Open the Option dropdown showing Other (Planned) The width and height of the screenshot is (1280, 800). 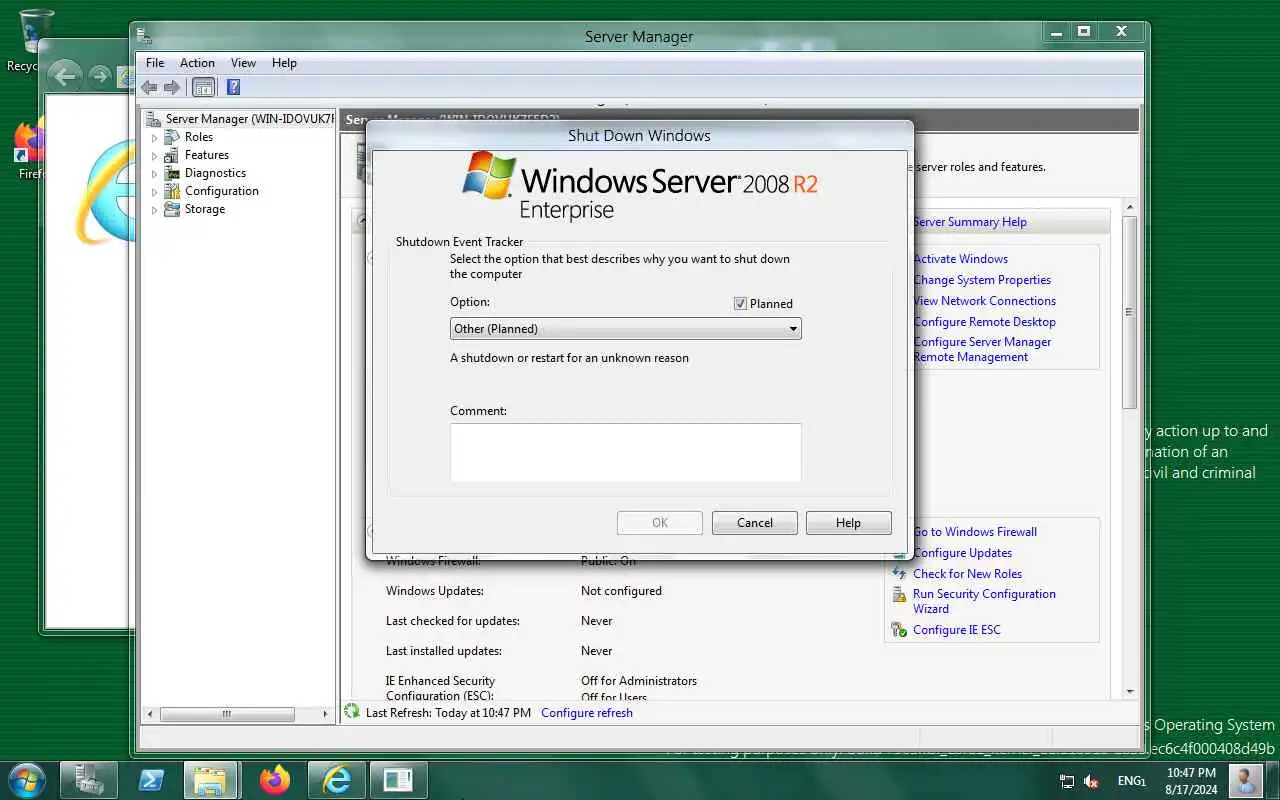click(626, 329)
